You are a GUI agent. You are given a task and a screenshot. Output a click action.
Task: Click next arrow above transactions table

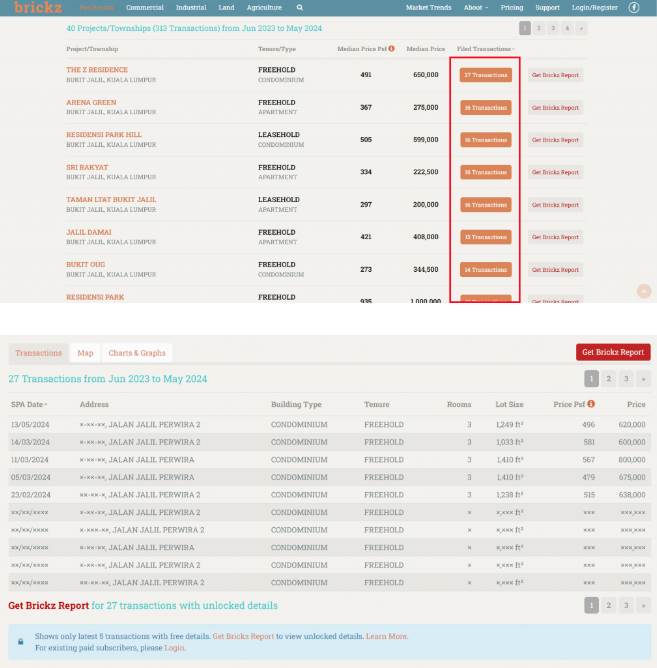pyautogui.click(x=643, y=378)
